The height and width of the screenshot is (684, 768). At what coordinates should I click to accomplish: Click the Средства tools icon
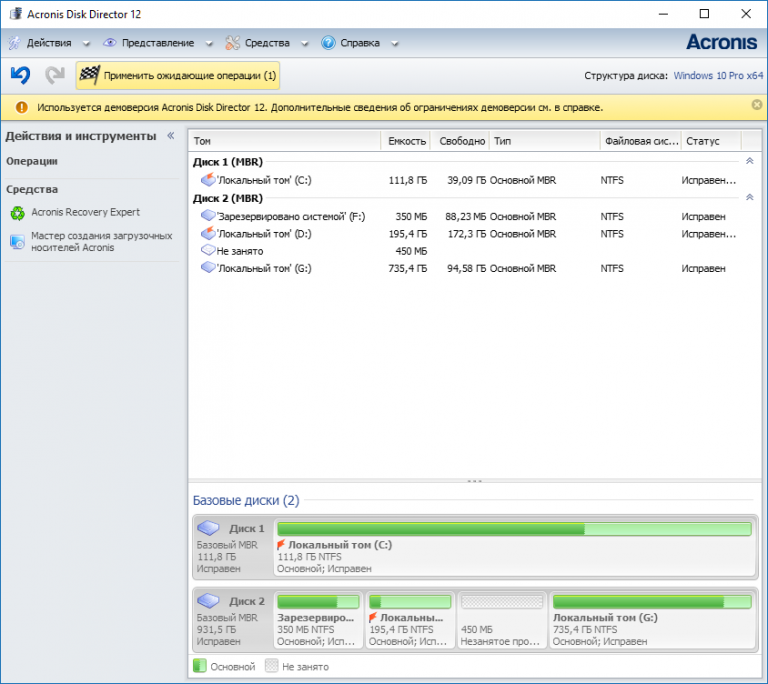click(233, 43)
